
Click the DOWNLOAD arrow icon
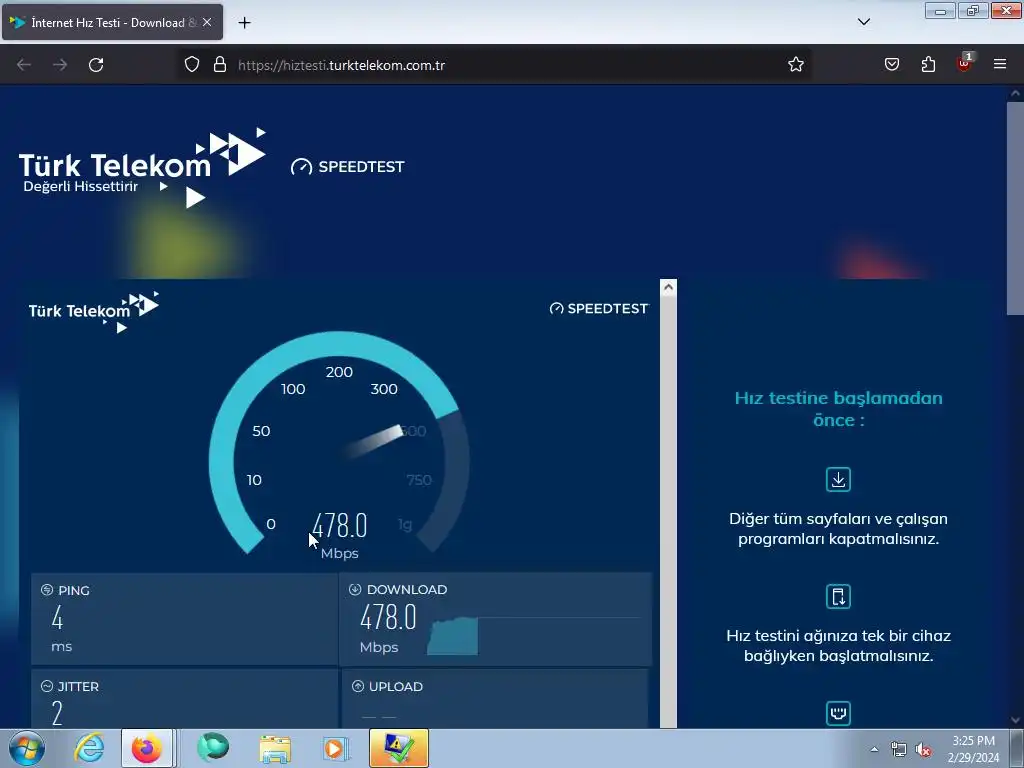pyautogui.click(x=355, y=590)
